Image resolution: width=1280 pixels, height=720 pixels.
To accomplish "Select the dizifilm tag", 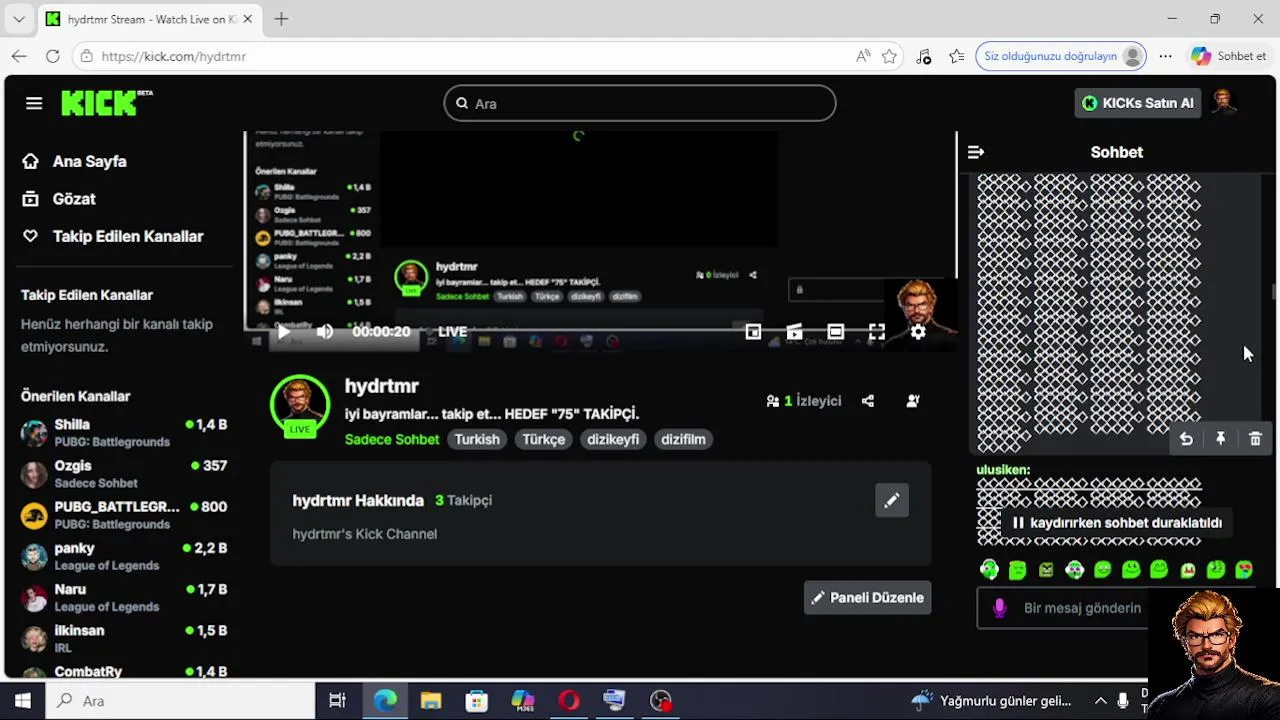I will click(x=683, y=439).
